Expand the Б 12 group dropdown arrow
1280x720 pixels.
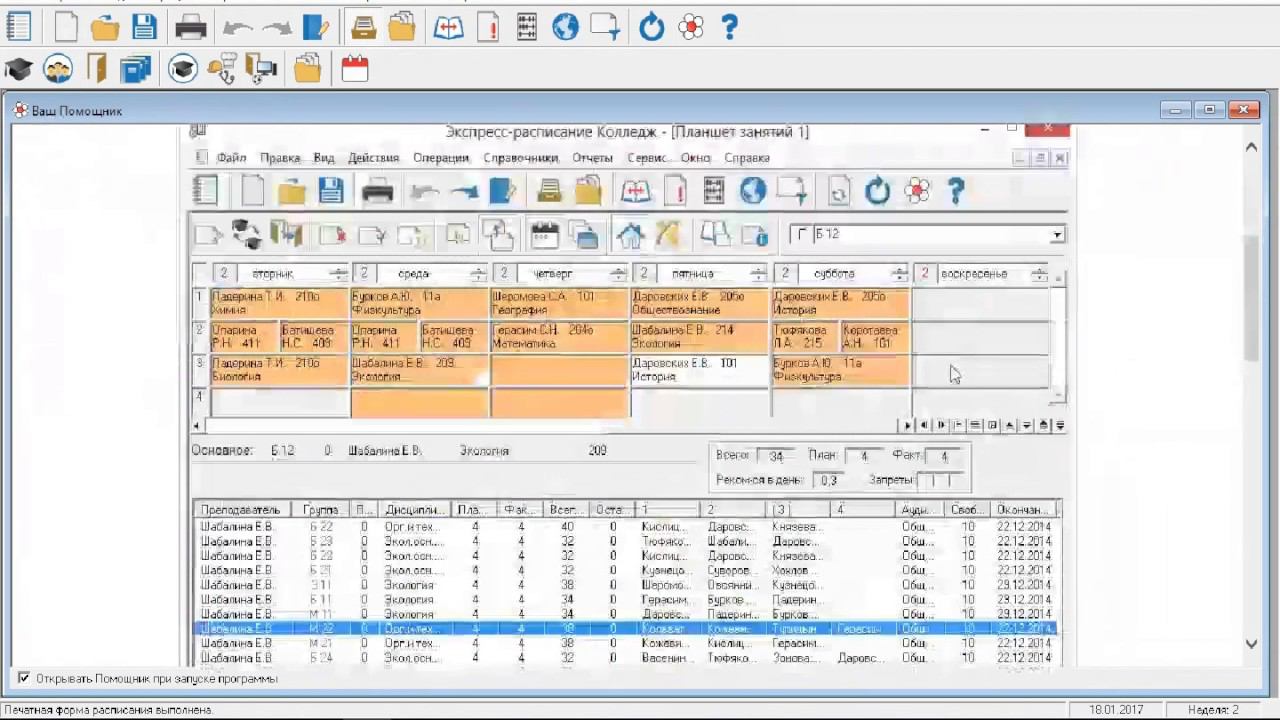pyautogui.click(x=1057, y=235)
